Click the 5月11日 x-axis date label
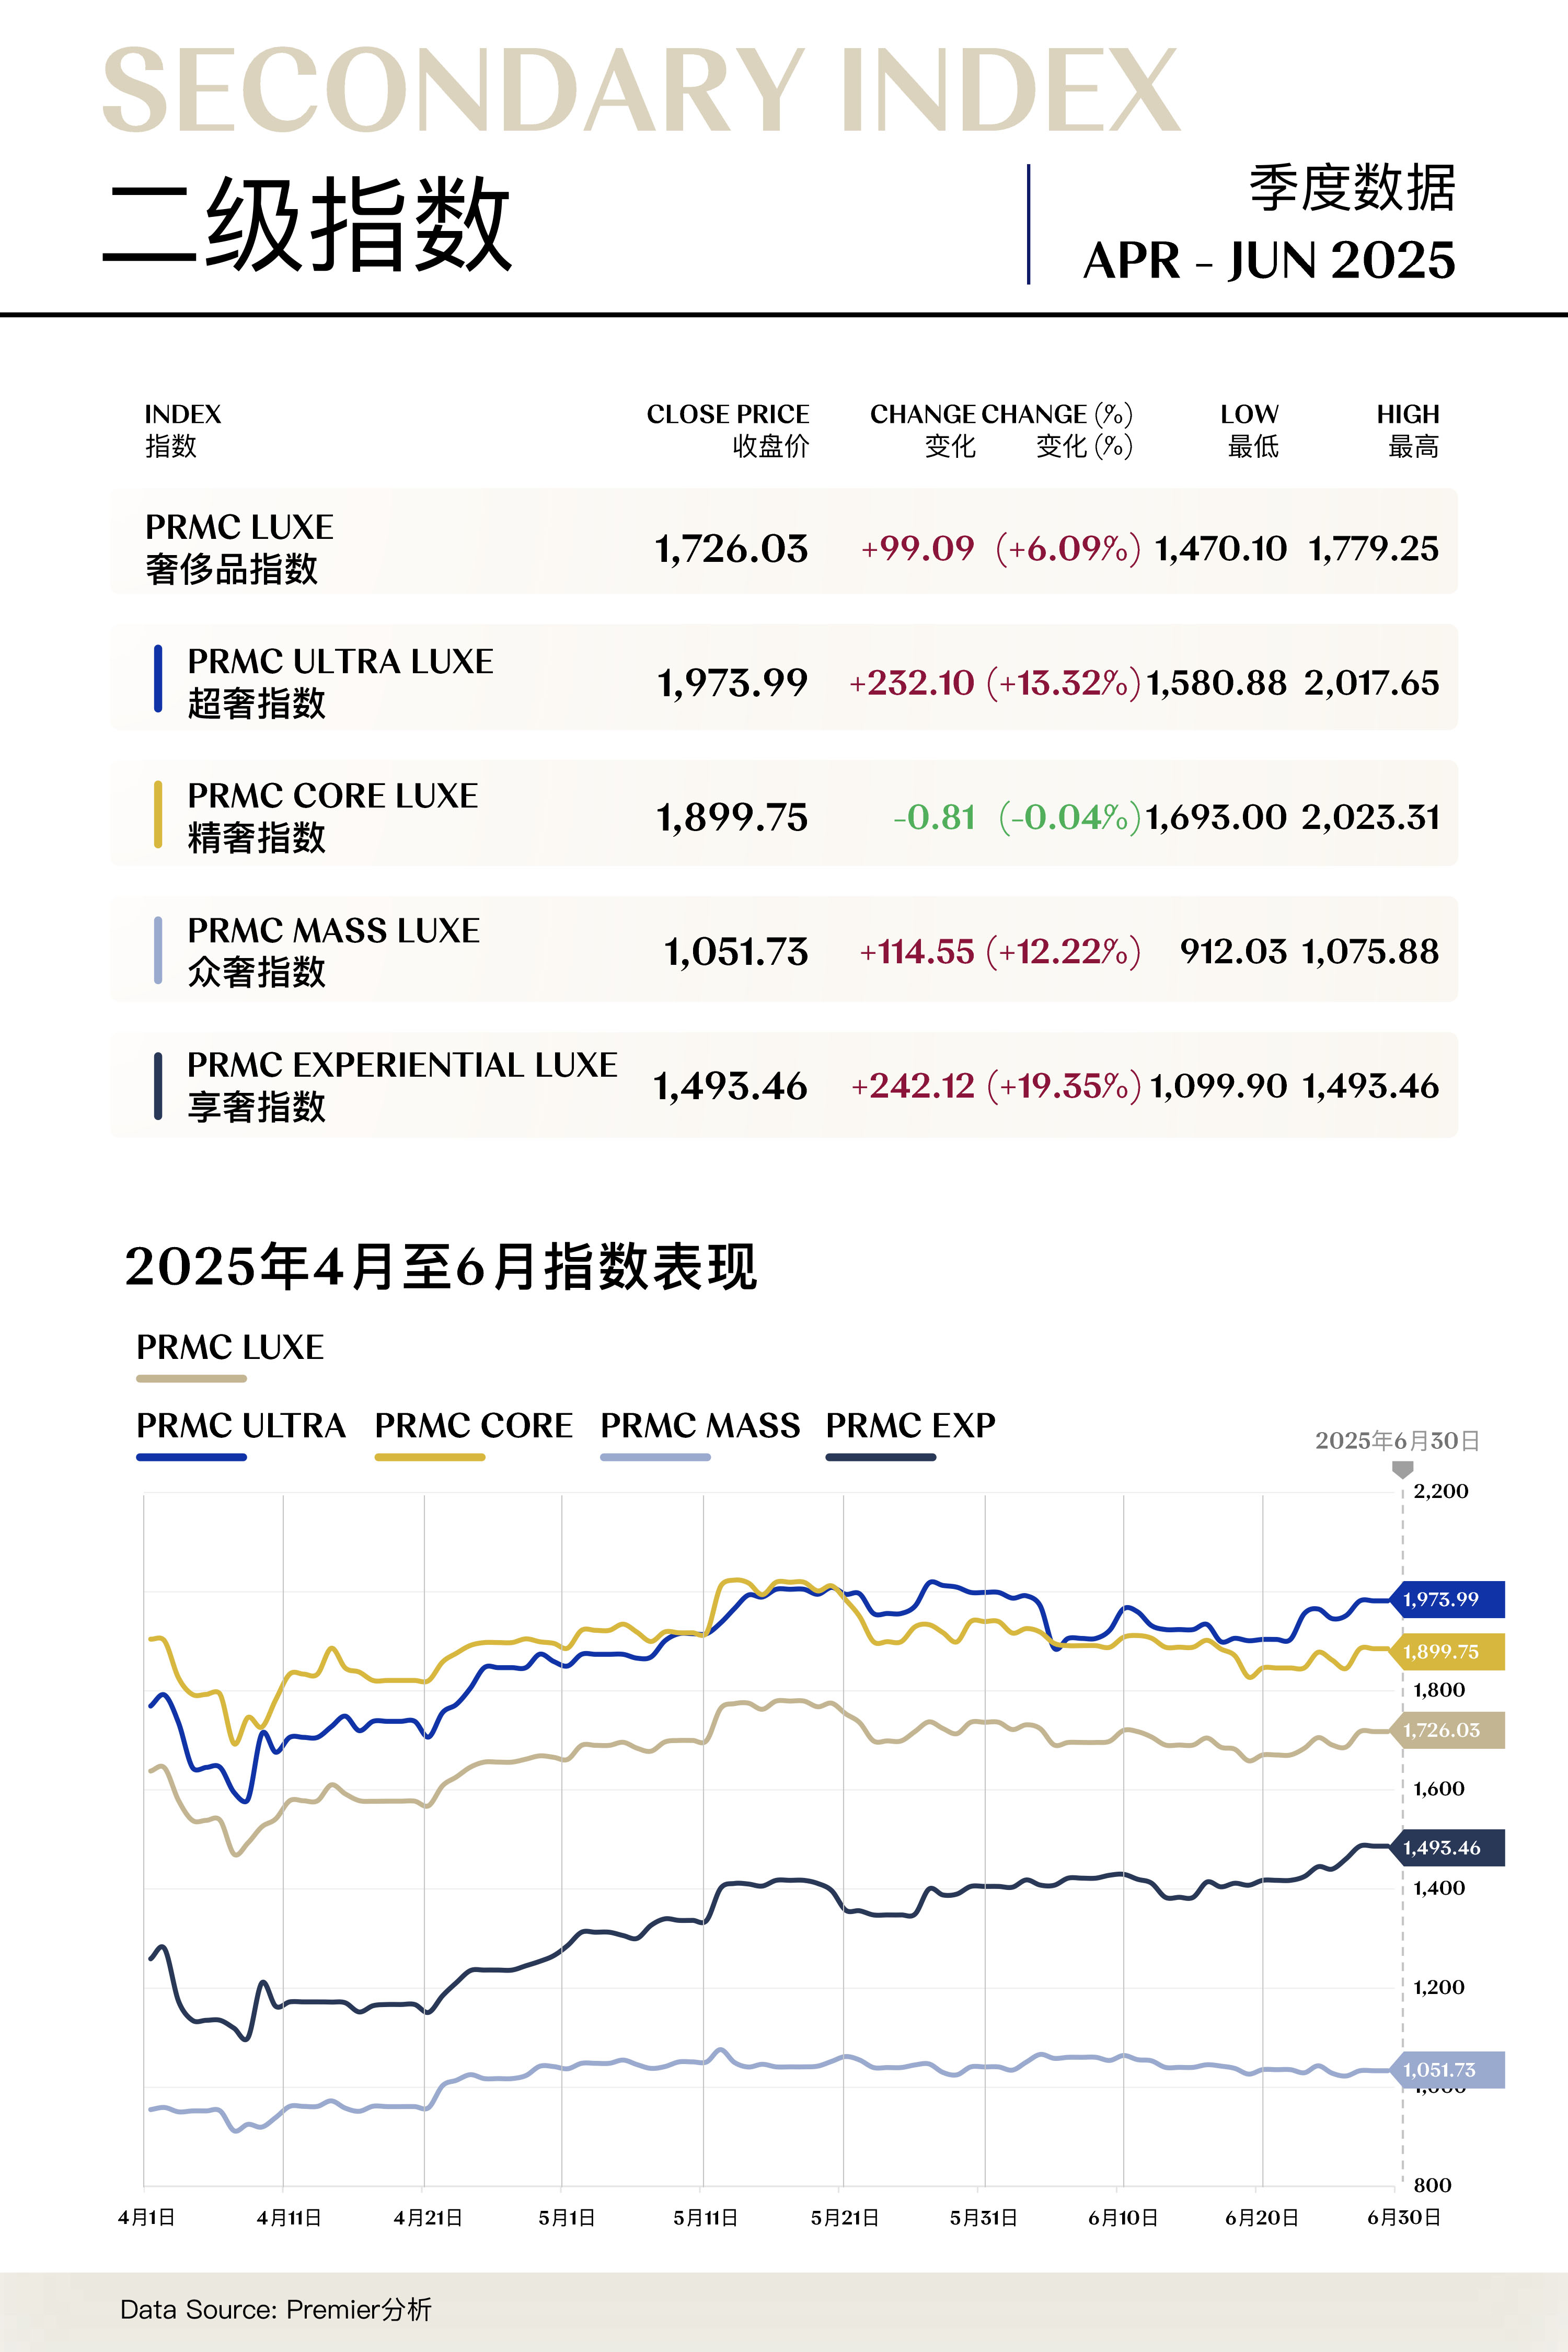Screen dimensions: 1568x2352 [x=705, y=2218]
